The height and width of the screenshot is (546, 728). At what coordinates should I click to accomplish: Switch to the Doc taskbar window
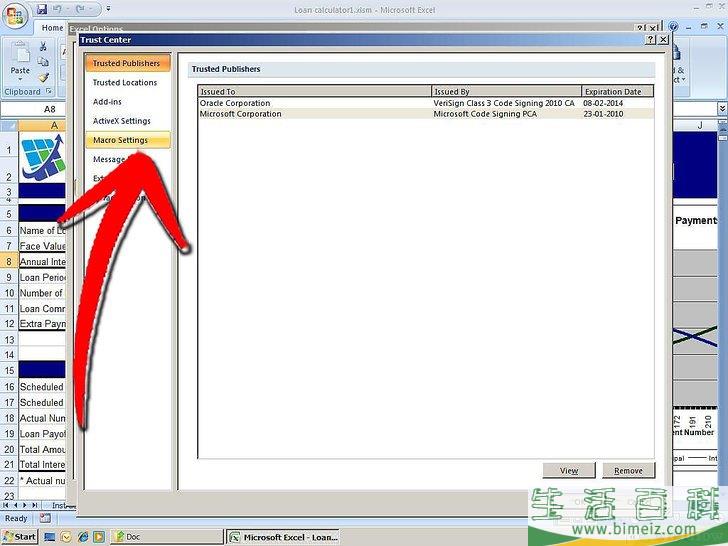(x=167, y=537)
